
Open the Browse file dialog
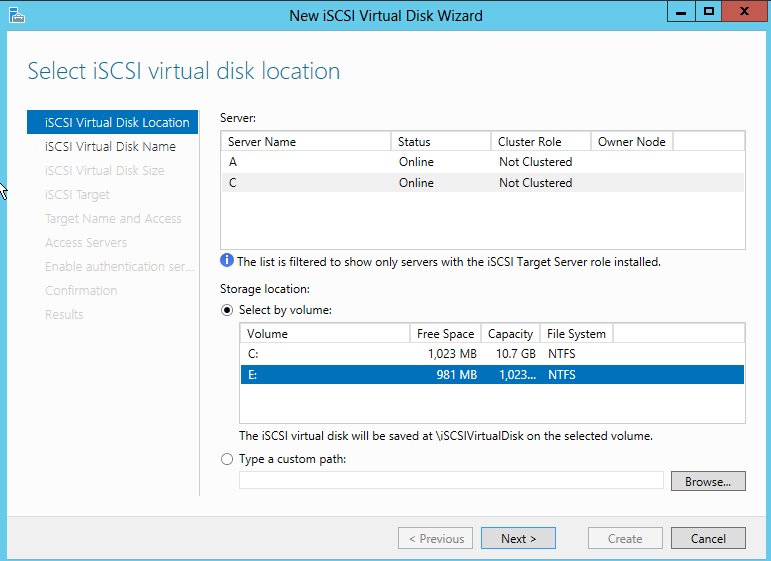[x=707, y=481]
